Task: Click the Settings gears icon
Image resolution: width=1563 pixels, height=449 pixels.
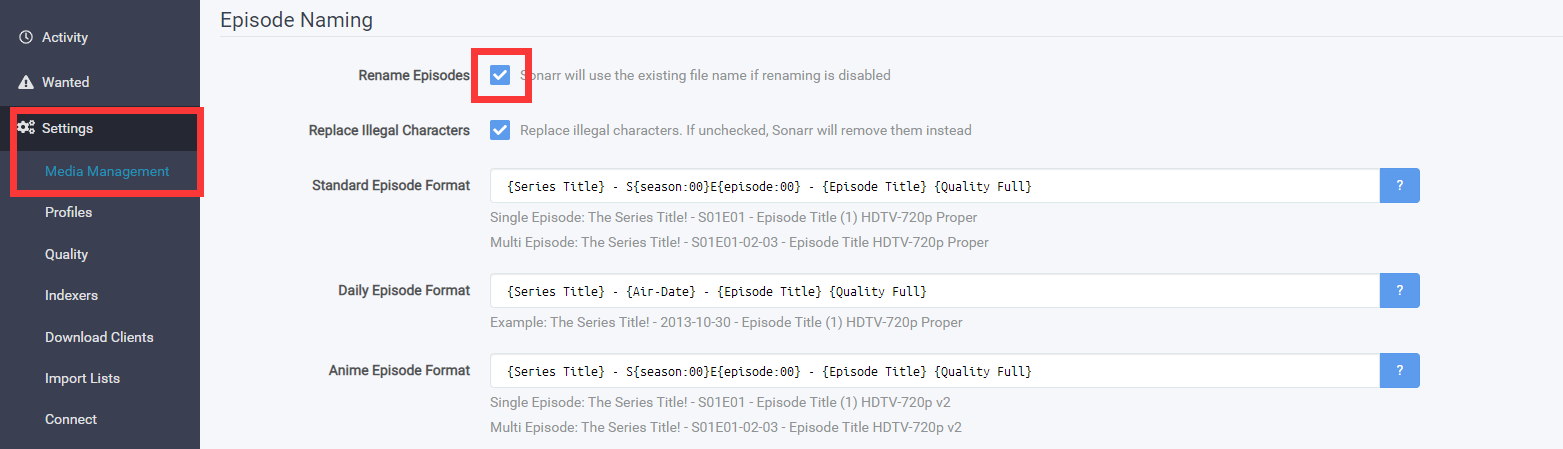Action: 26,128
